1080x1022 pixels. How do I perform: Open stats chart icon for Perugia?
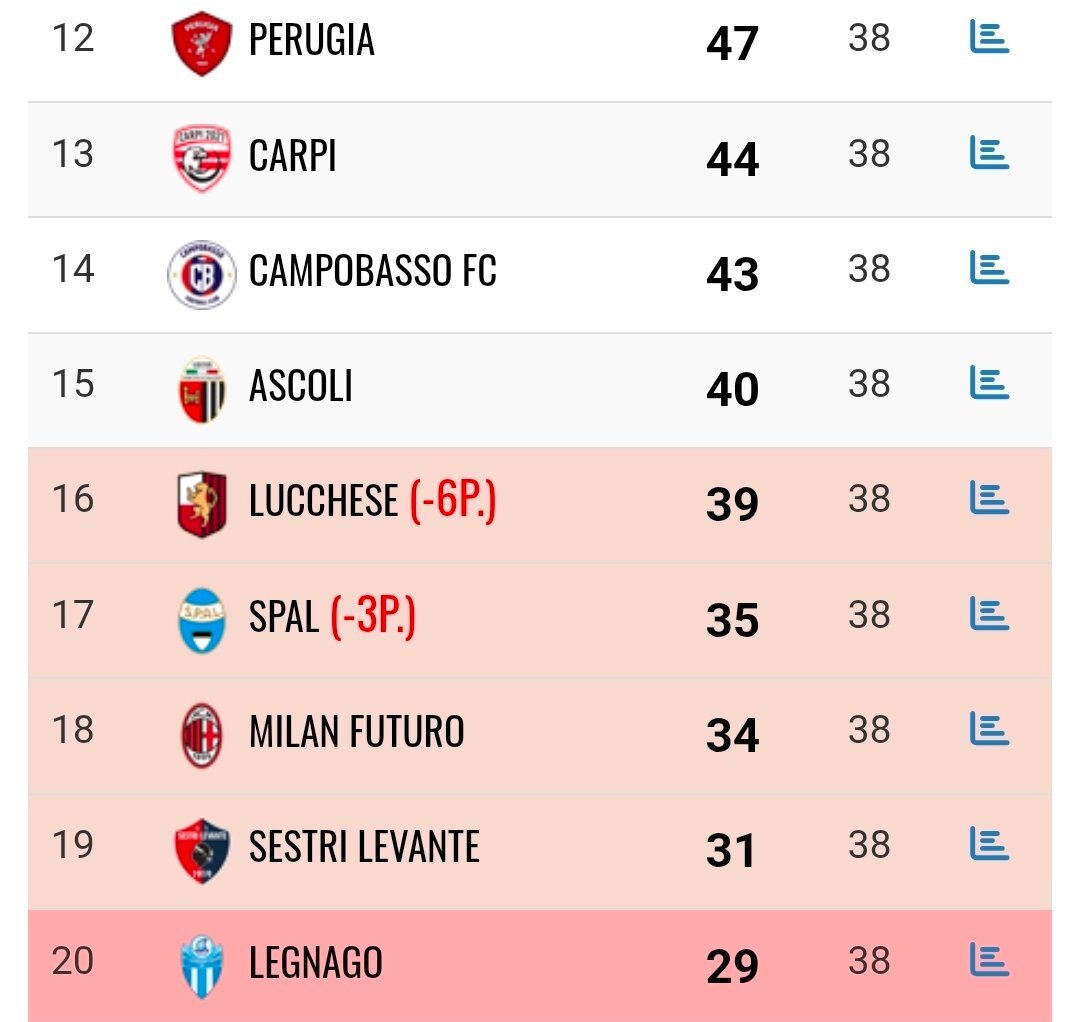(989, 38)
